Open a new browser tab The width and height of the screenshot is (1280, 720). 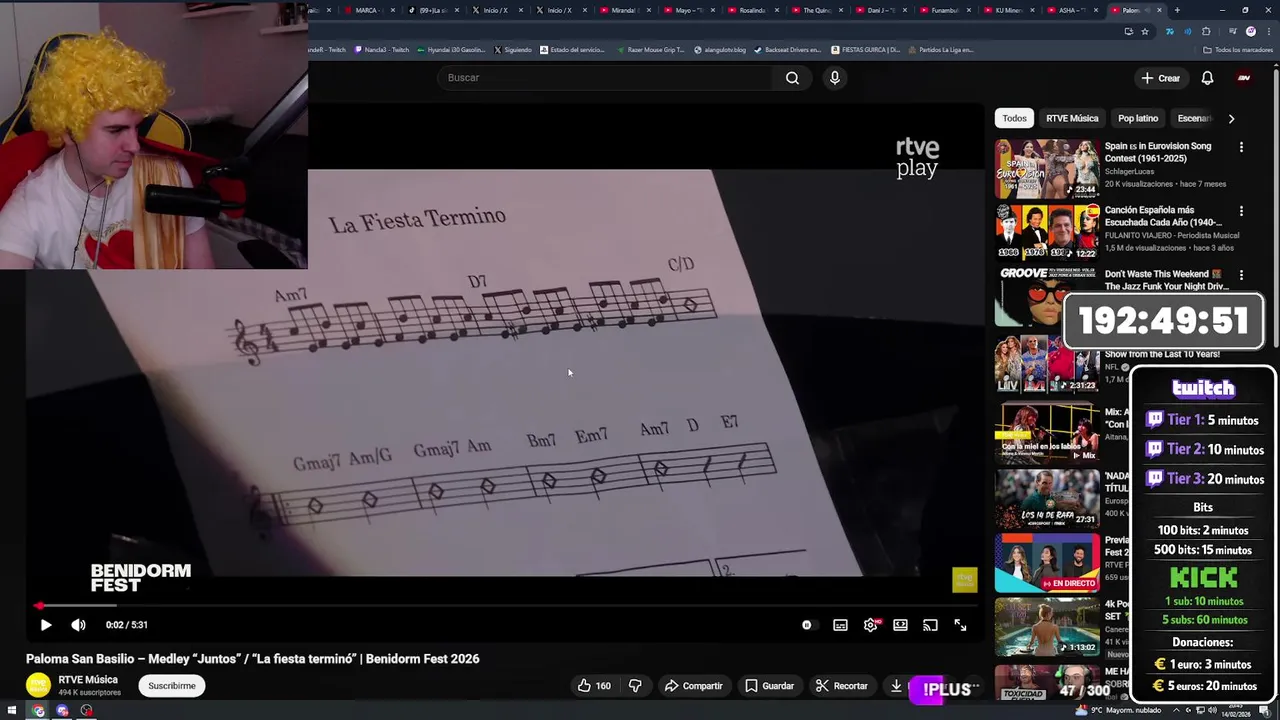(1177, 10)
